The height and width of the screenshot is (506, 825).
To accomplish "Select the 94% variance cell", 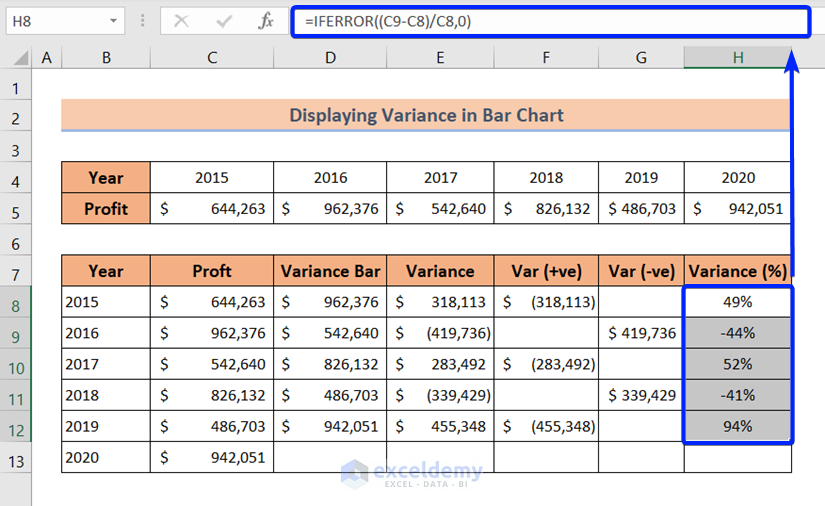I will [x=738, y=427].
